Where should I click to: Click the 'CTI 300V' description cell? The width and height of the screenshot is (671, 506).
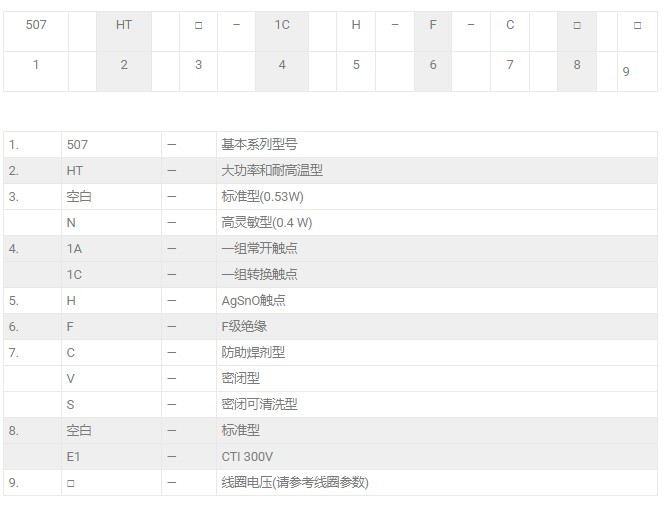point(246,457)
